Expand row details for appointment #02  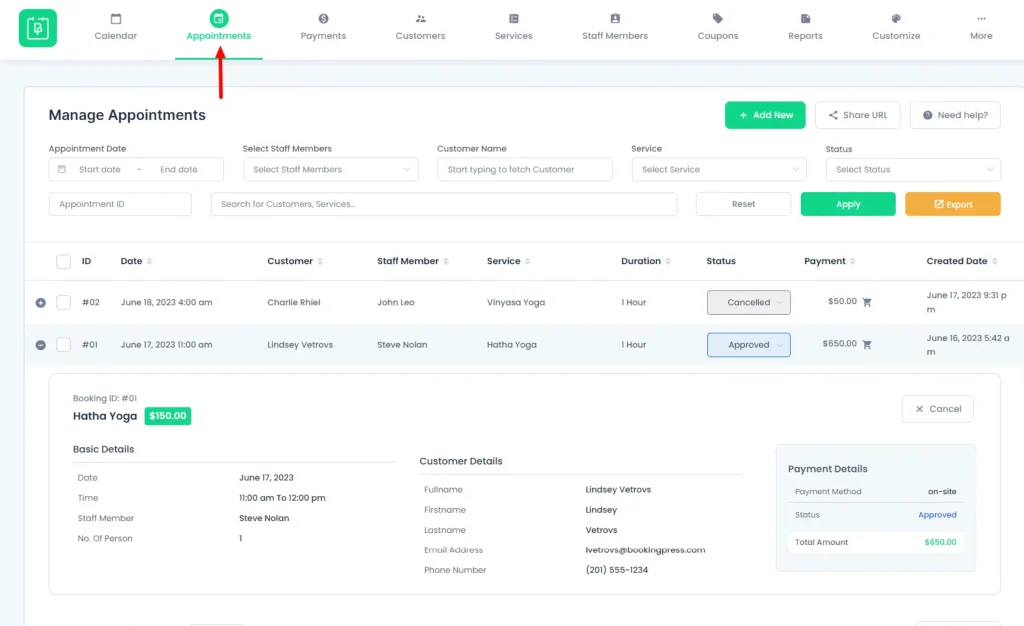41,302
